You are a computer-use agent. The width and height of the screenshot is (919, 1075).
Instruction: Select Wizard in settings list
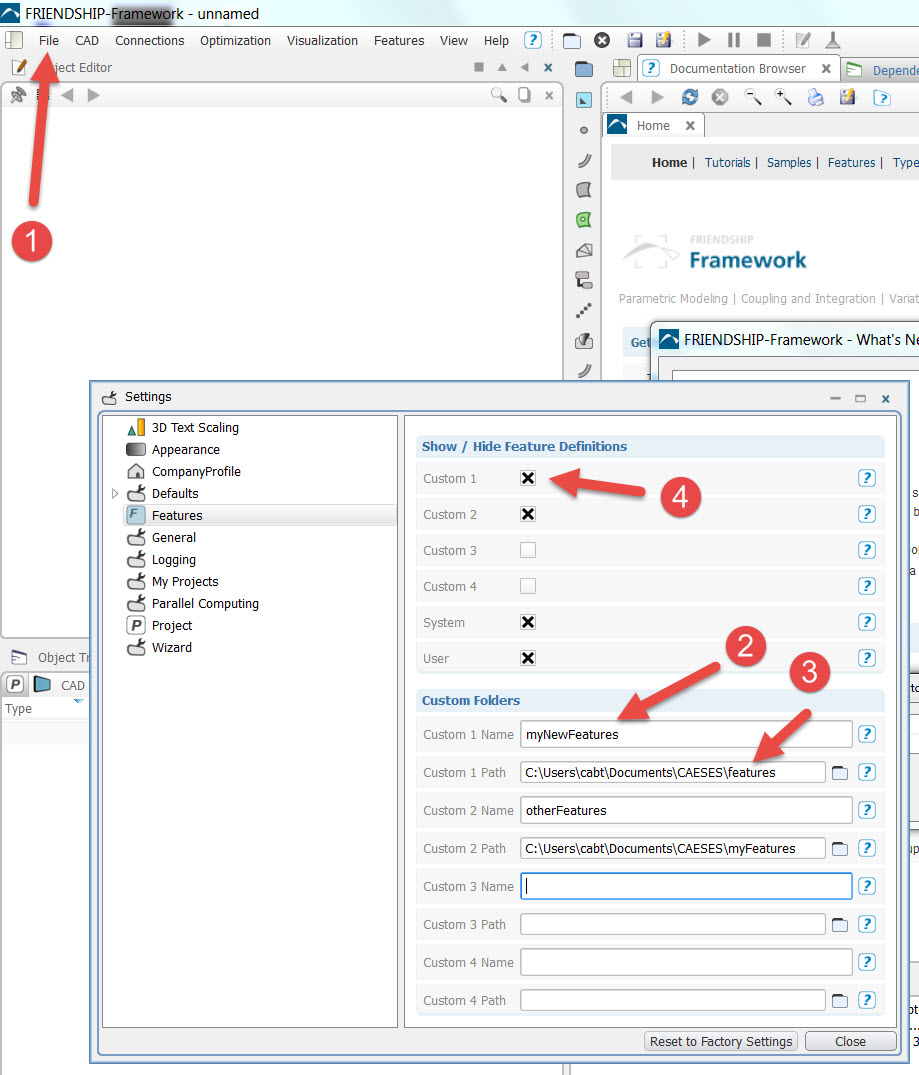(x=171, y=647)
